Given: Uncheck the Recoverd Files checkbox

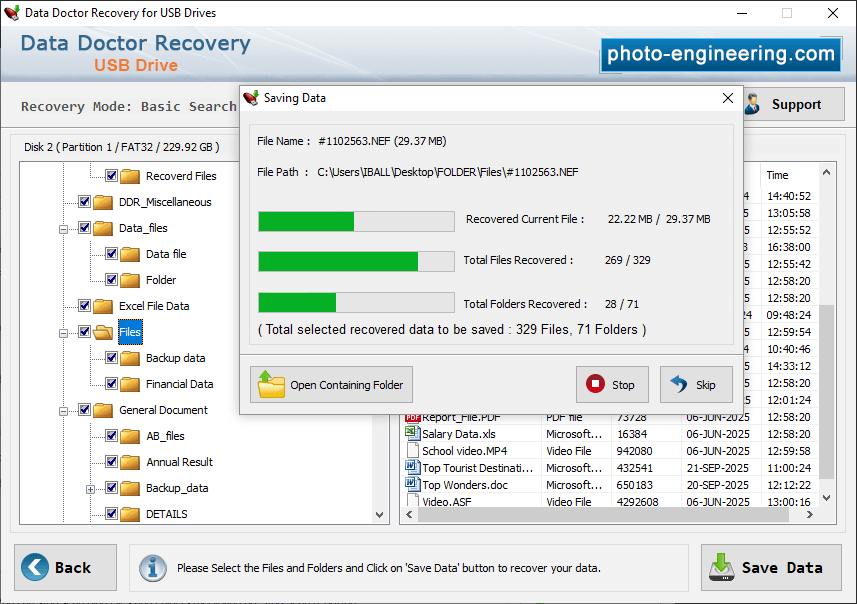Looking at the screenshot, I should click(x=111, y=176).
